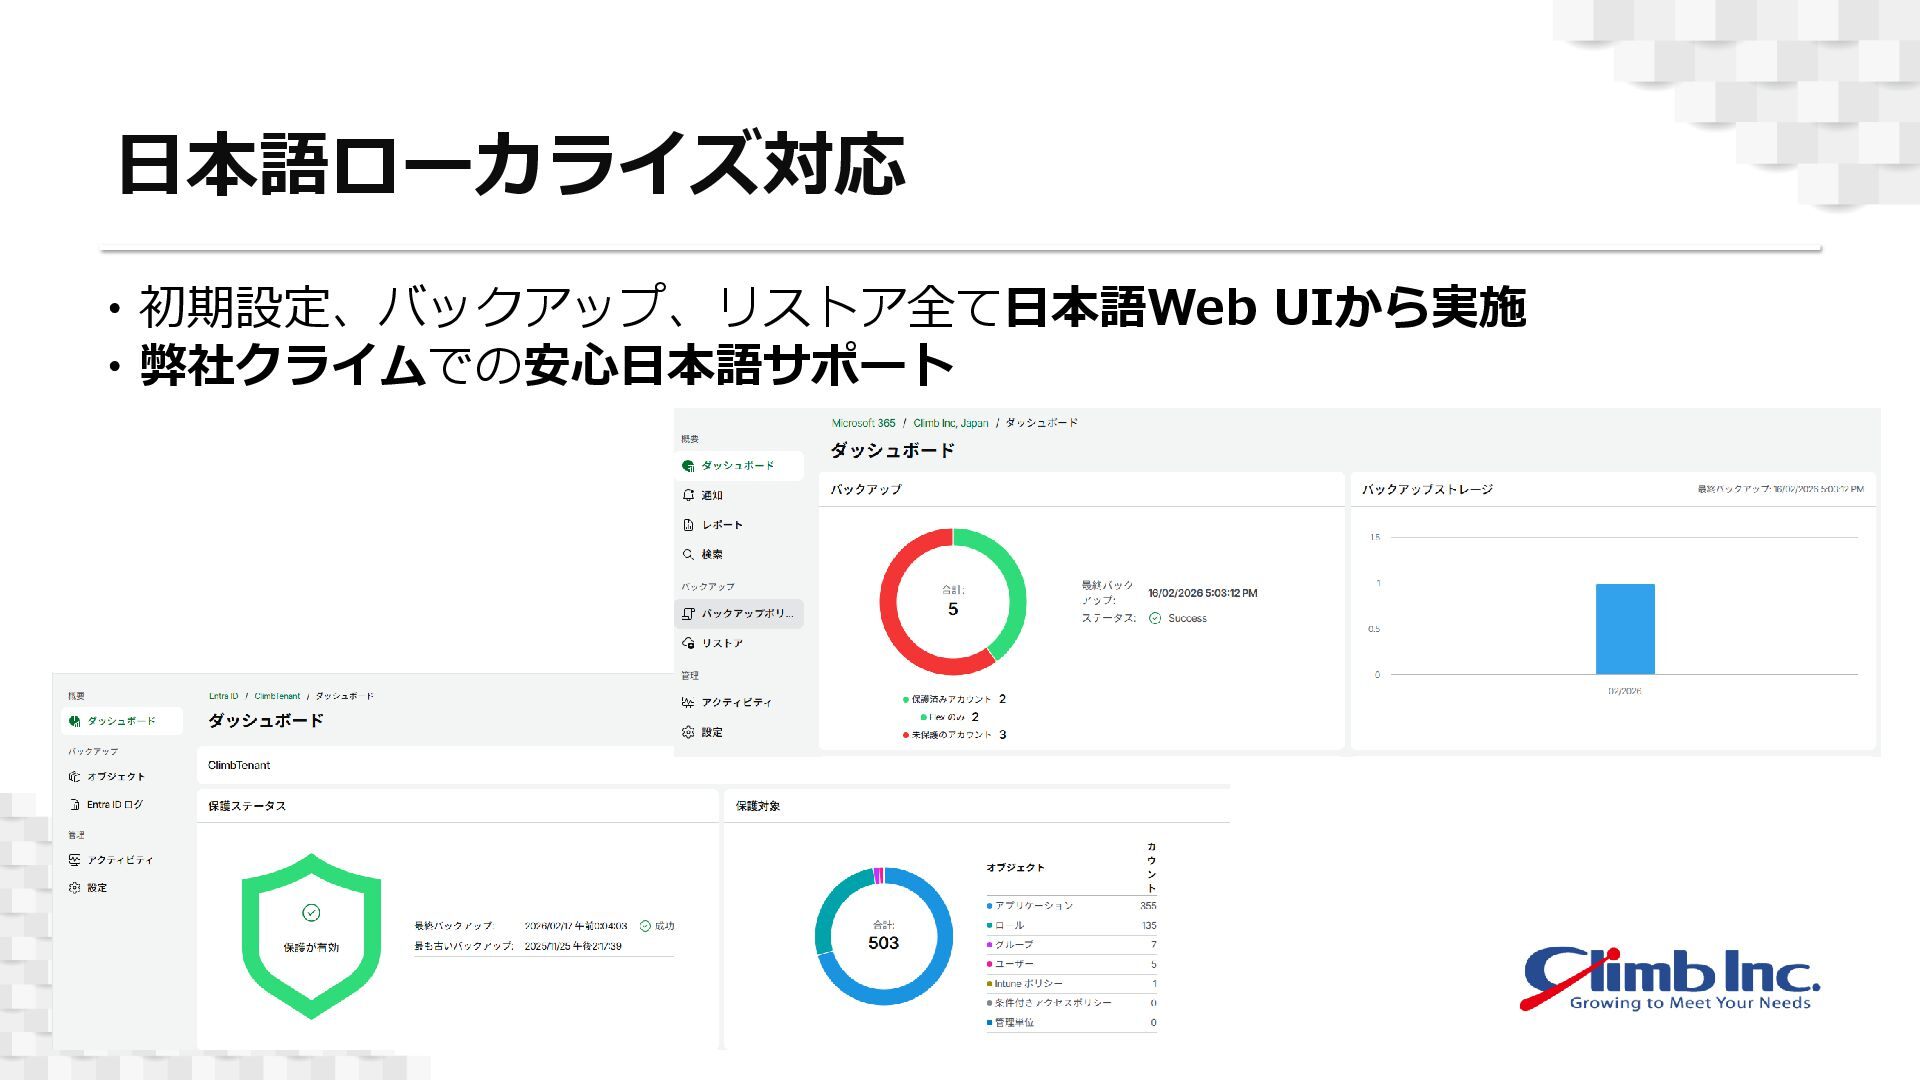
Task: Click the report document icon
Action: click(688, 525)
